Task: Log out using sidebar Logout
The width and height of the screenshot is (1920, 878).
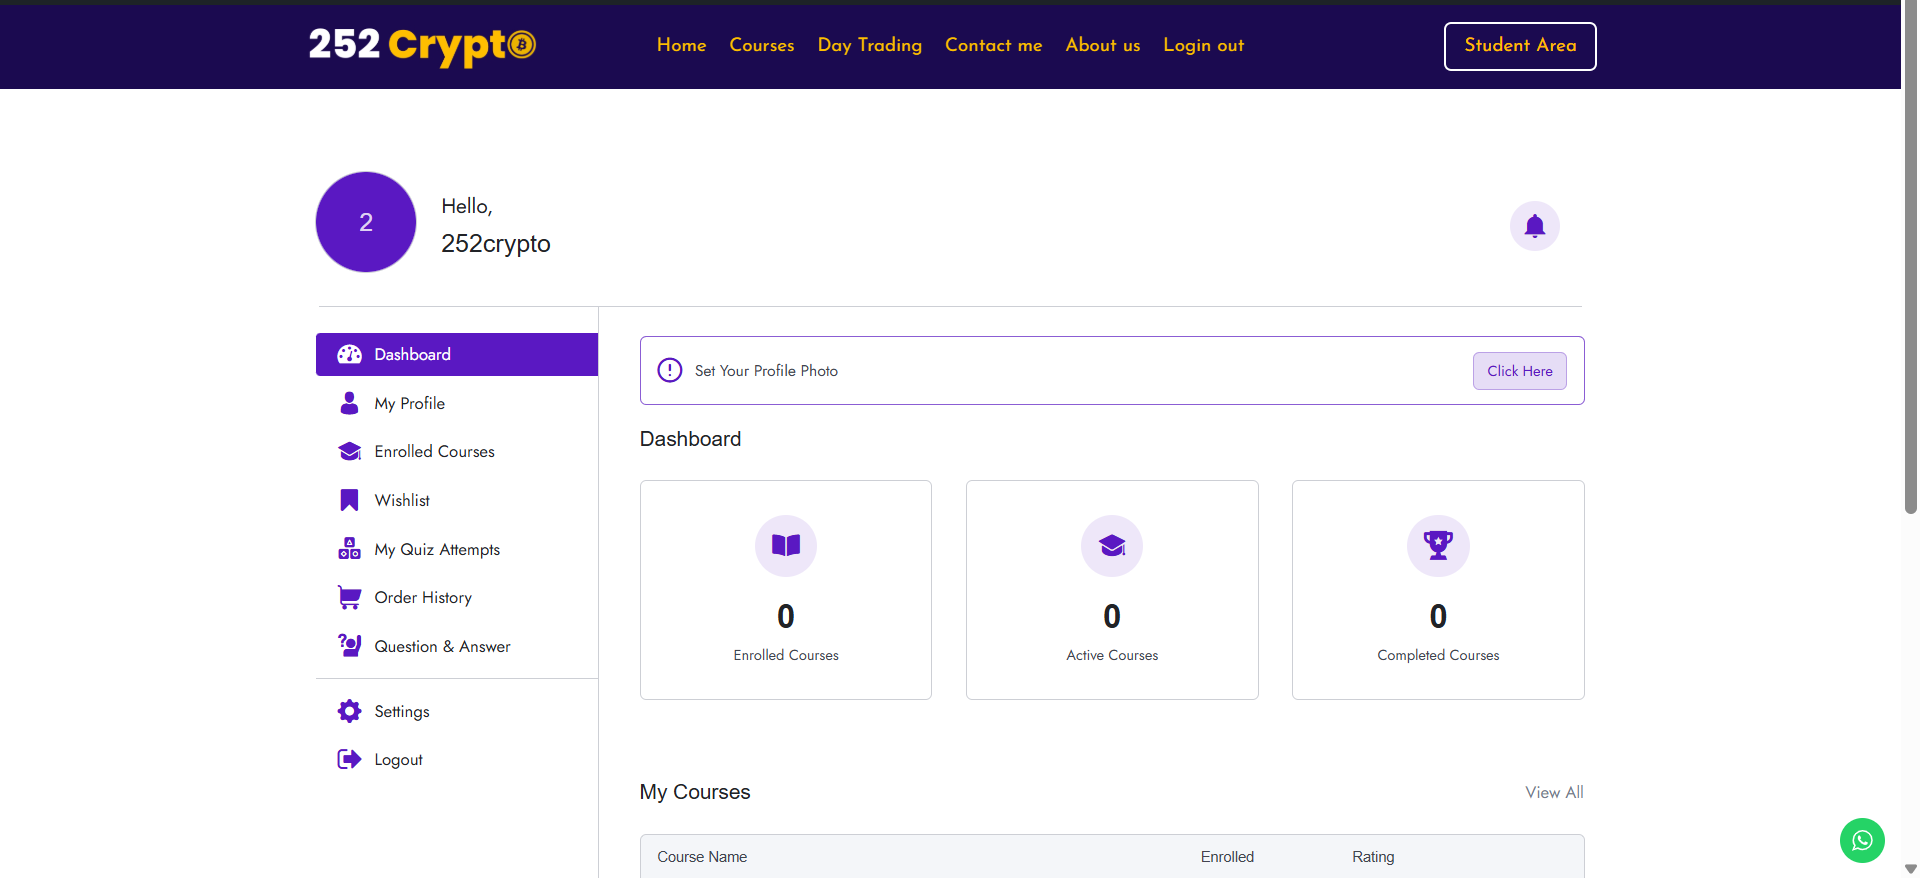Action: 398,760
